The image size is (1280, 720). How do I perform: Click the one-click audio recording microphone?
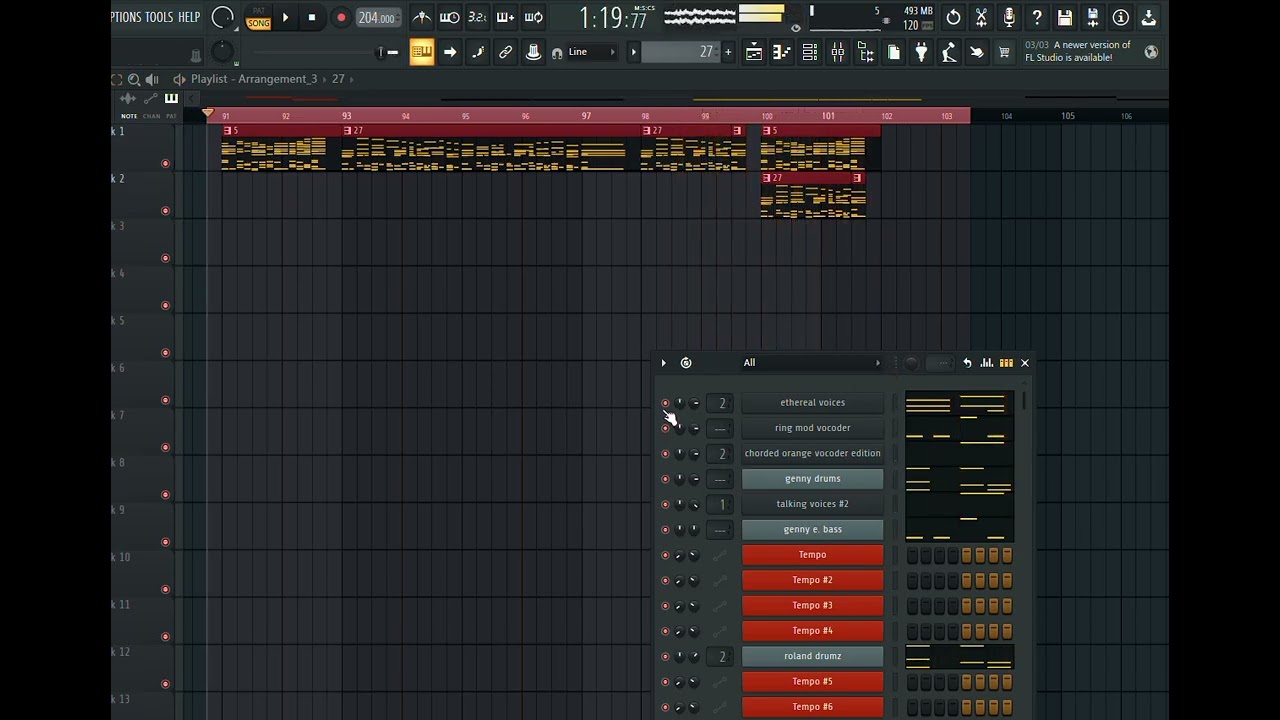click(x=1009, y=17)
